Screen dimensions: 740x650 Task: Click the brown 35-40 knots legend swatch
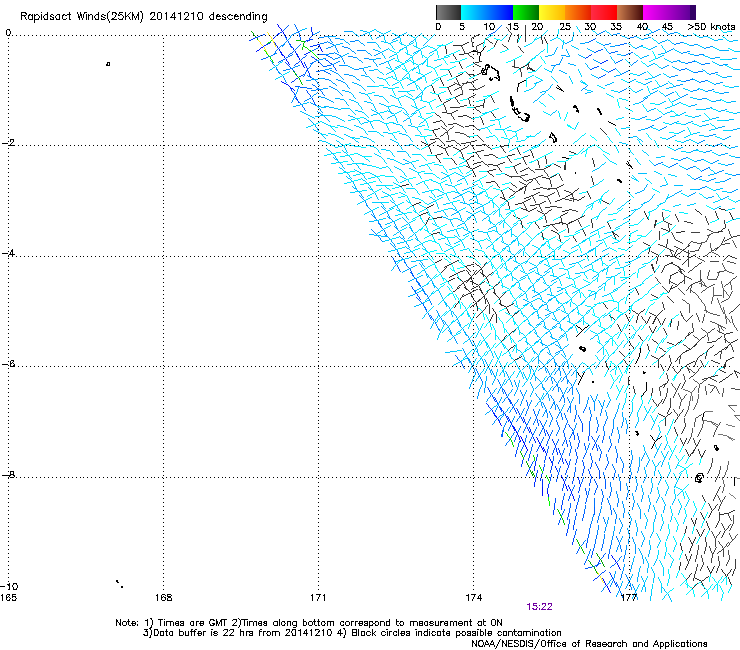(630, 12)
